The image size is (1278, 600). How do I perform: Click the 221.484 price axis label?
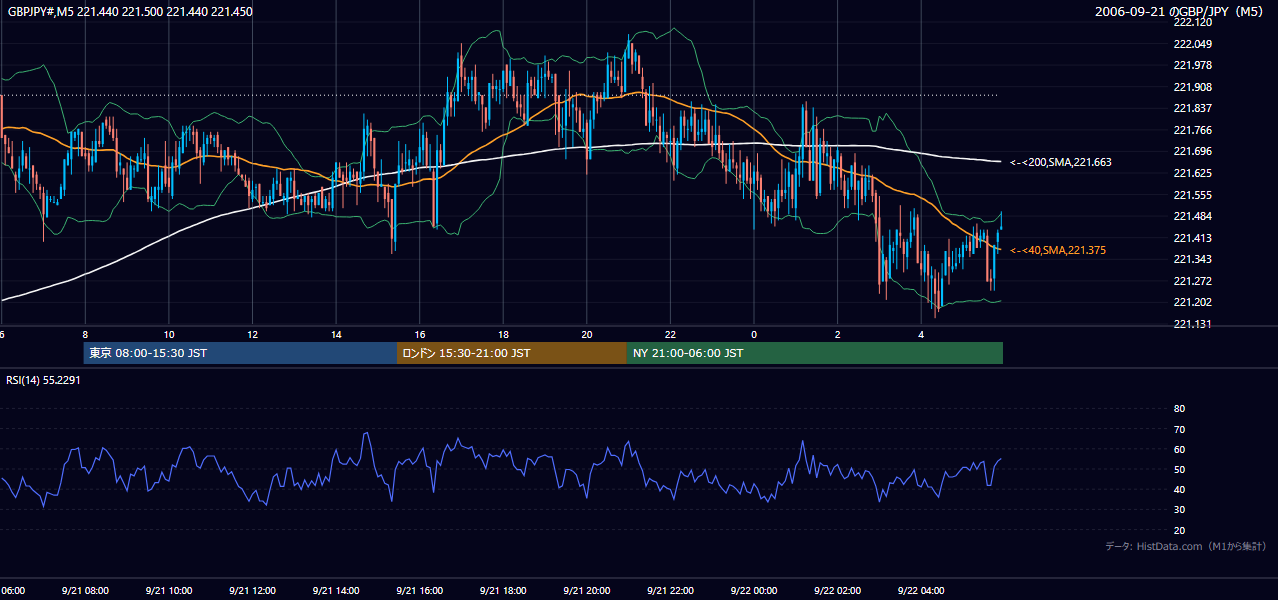point(1192,216)
